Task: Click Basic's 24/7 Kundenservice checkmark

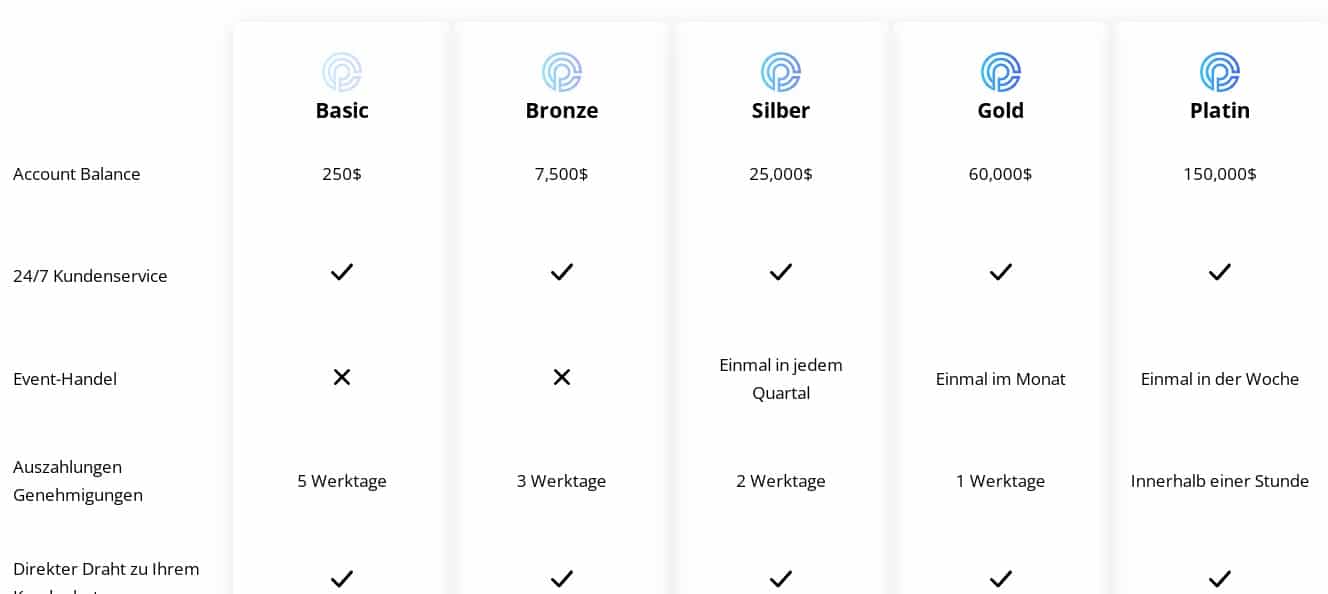Action: 342,272
